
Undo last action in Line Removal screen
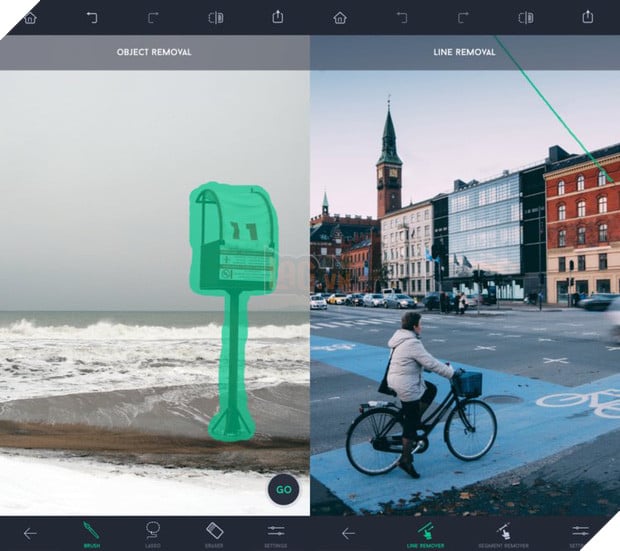402,17
